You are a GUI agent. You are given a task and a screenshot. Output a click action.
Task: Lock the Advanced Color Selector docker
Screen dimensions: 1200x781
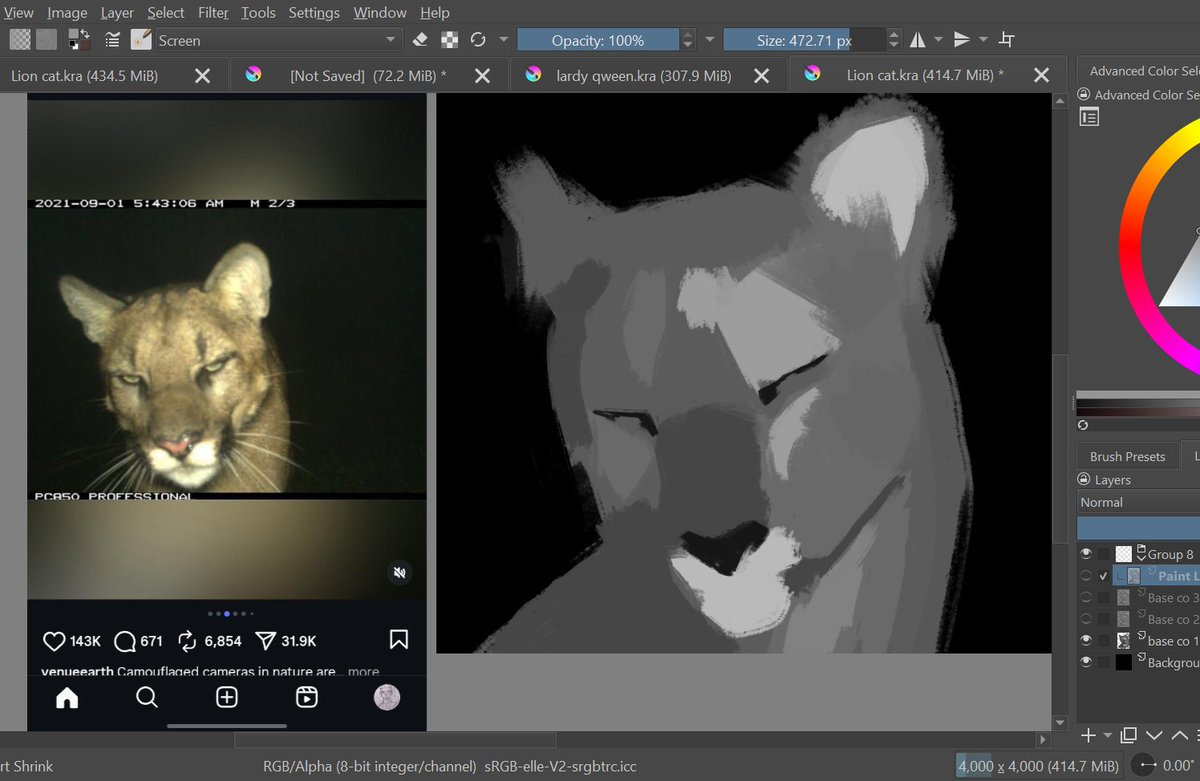pos(1084,95)
